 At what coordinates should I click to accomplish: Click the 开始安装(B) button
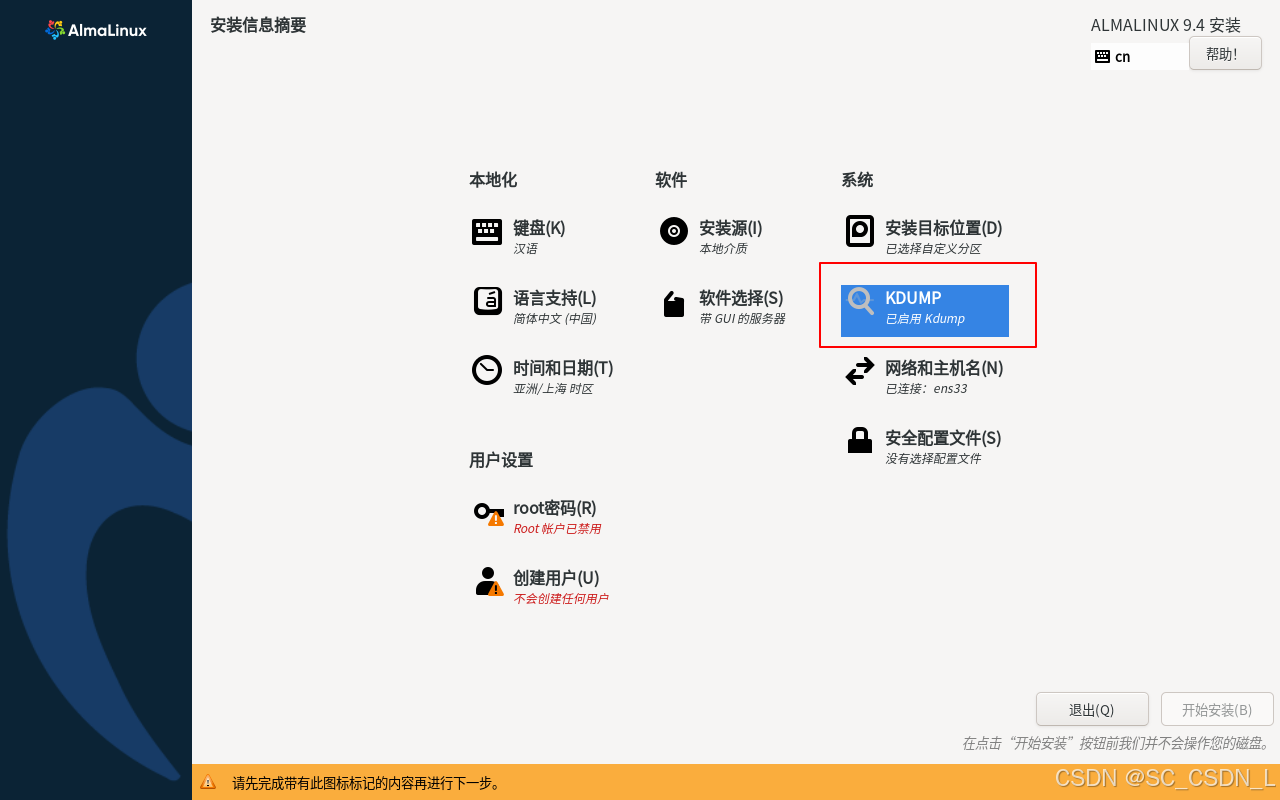click(1217, 709)
